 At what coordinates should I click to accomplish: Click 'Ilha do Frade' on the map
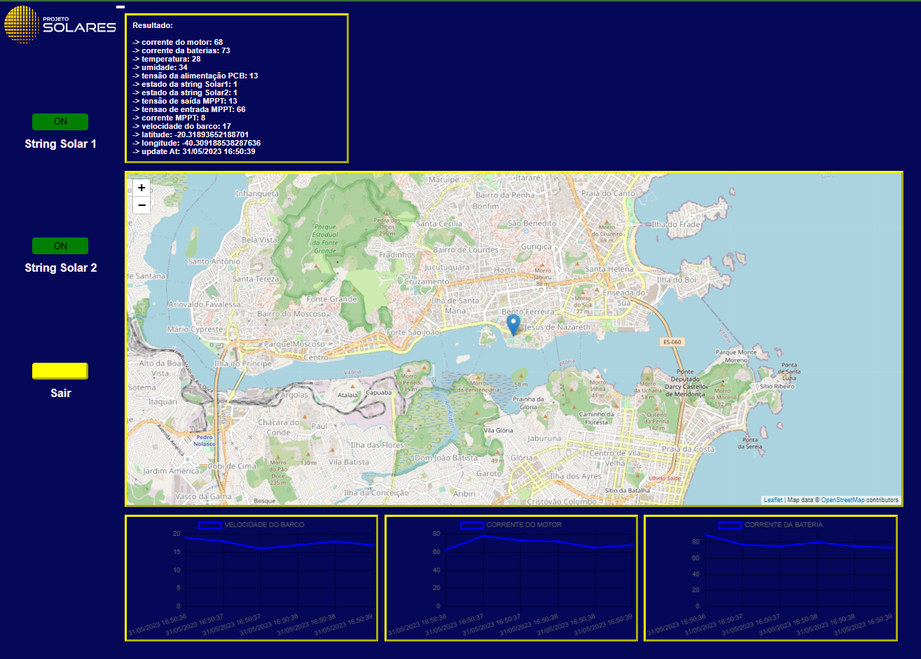(676, 224)
